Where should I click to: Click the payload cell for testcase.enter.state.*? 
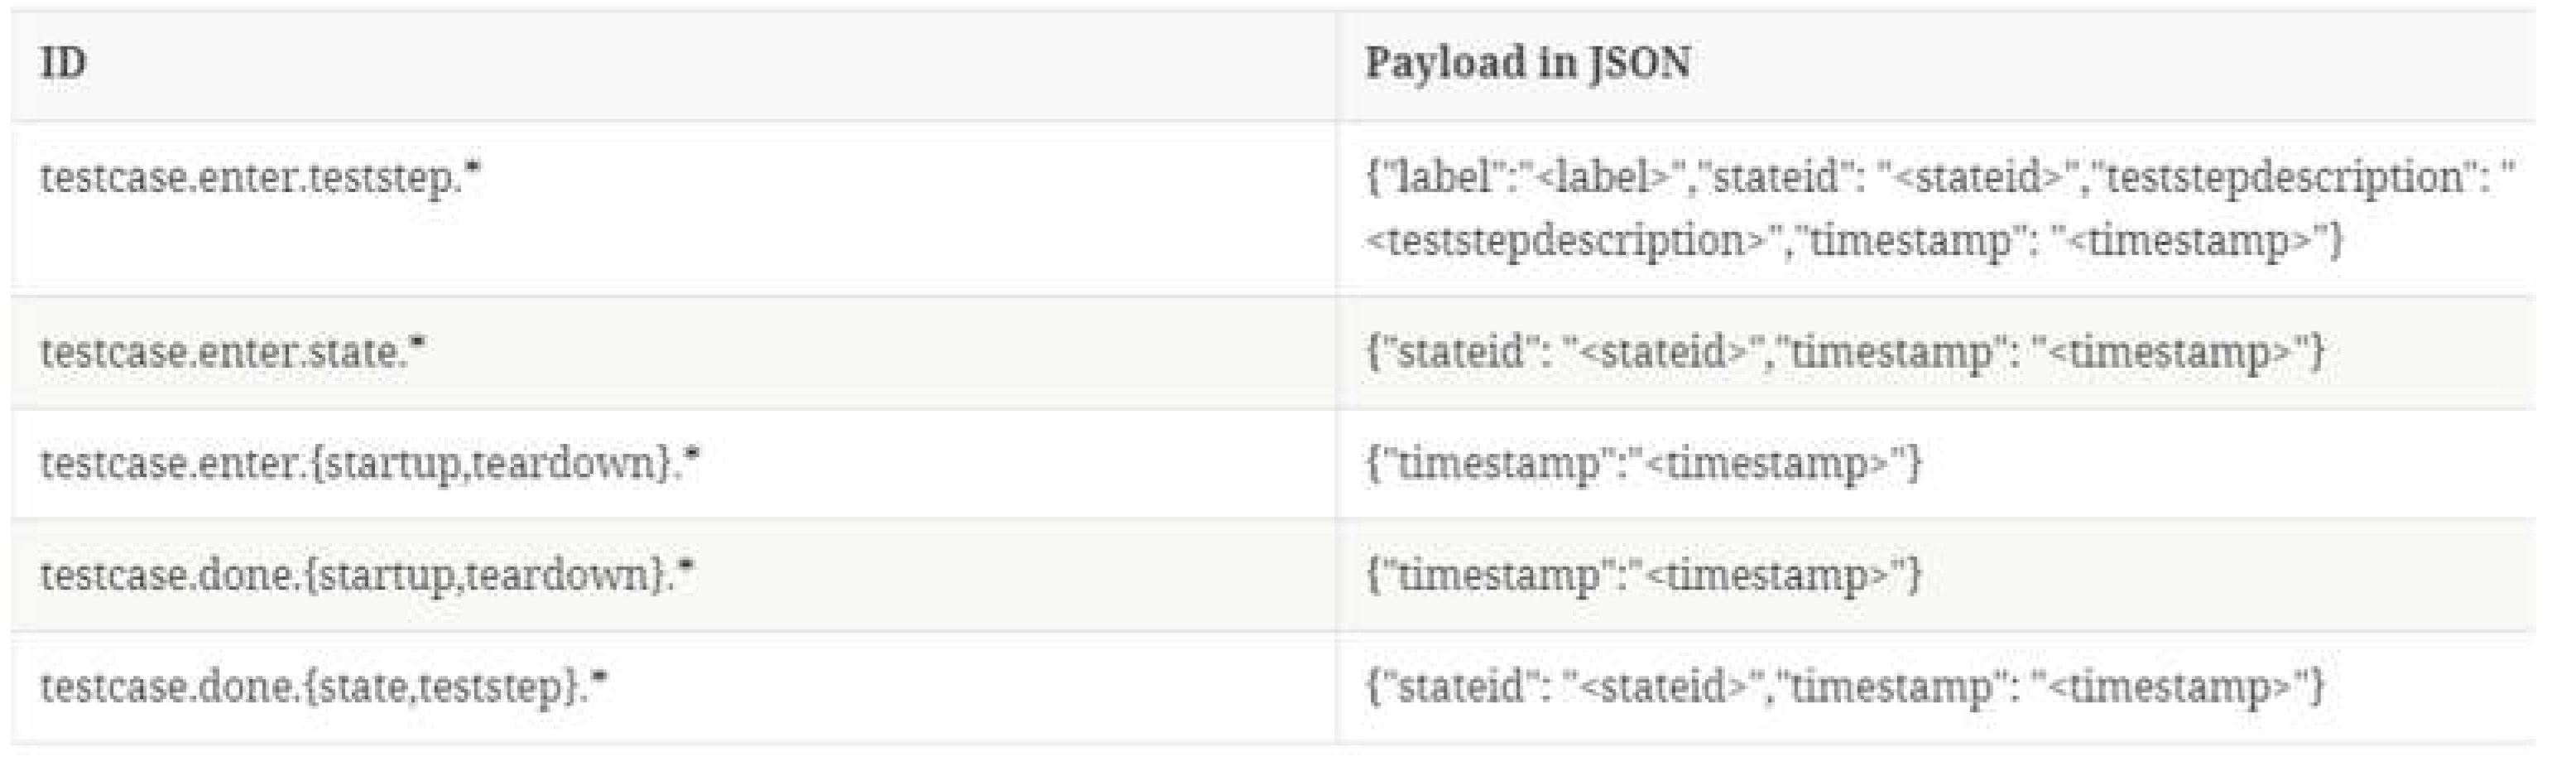coord(1845,352)
